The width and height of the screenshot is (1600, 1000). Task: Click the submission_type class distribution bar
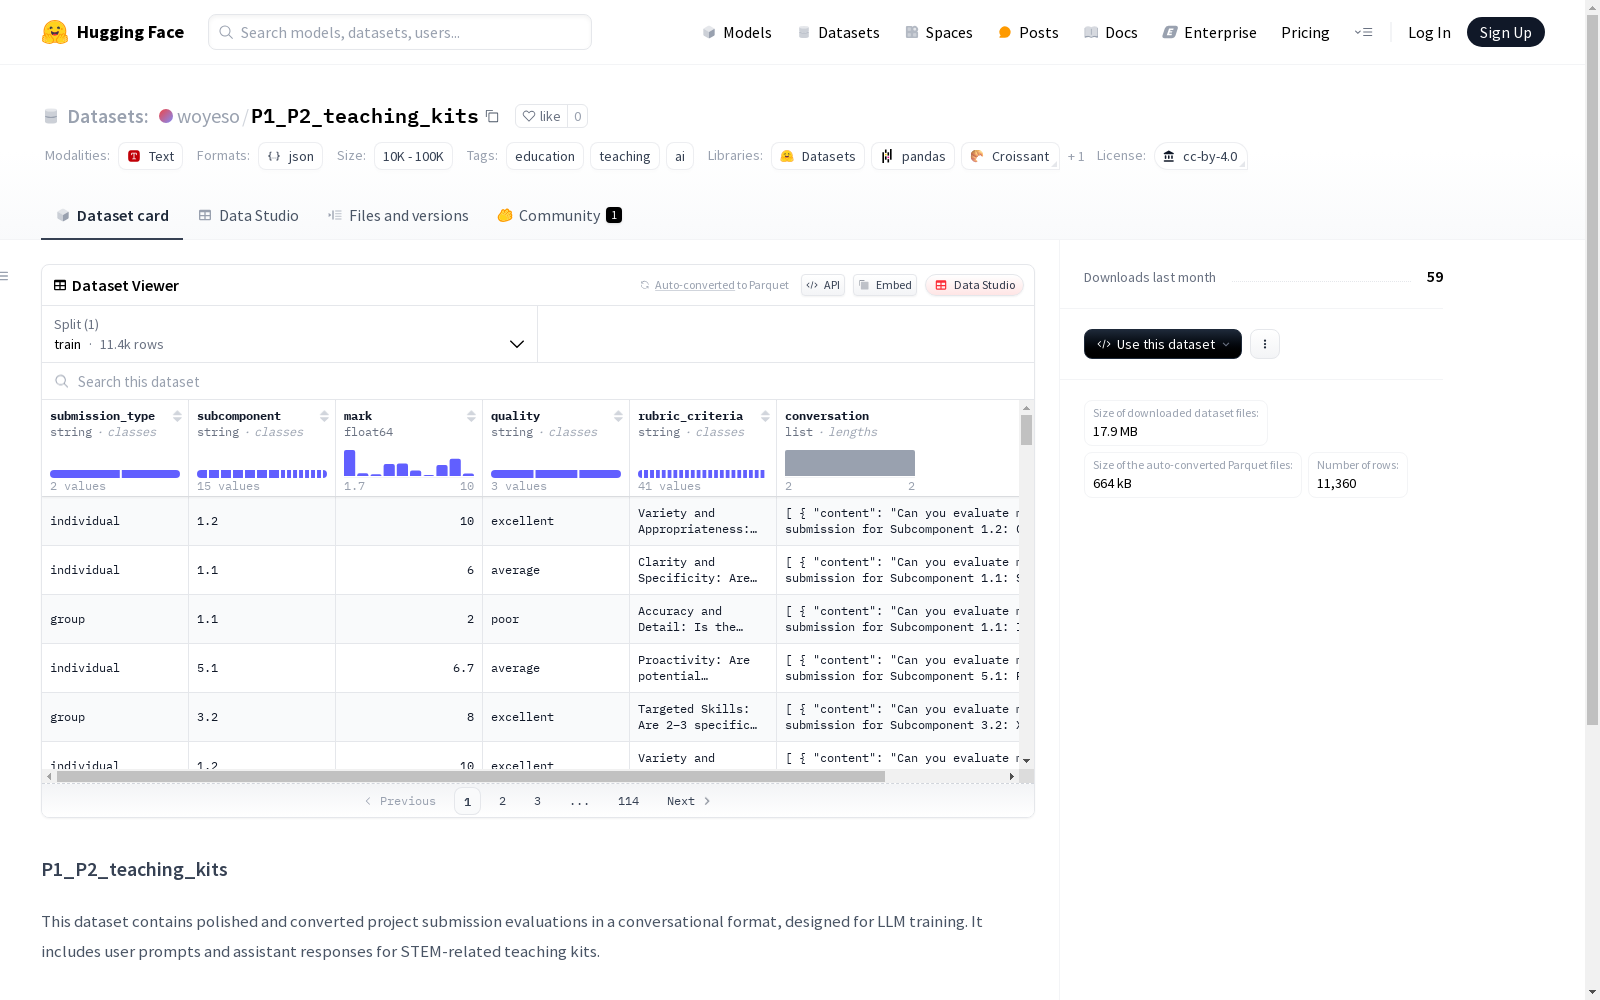115,474
